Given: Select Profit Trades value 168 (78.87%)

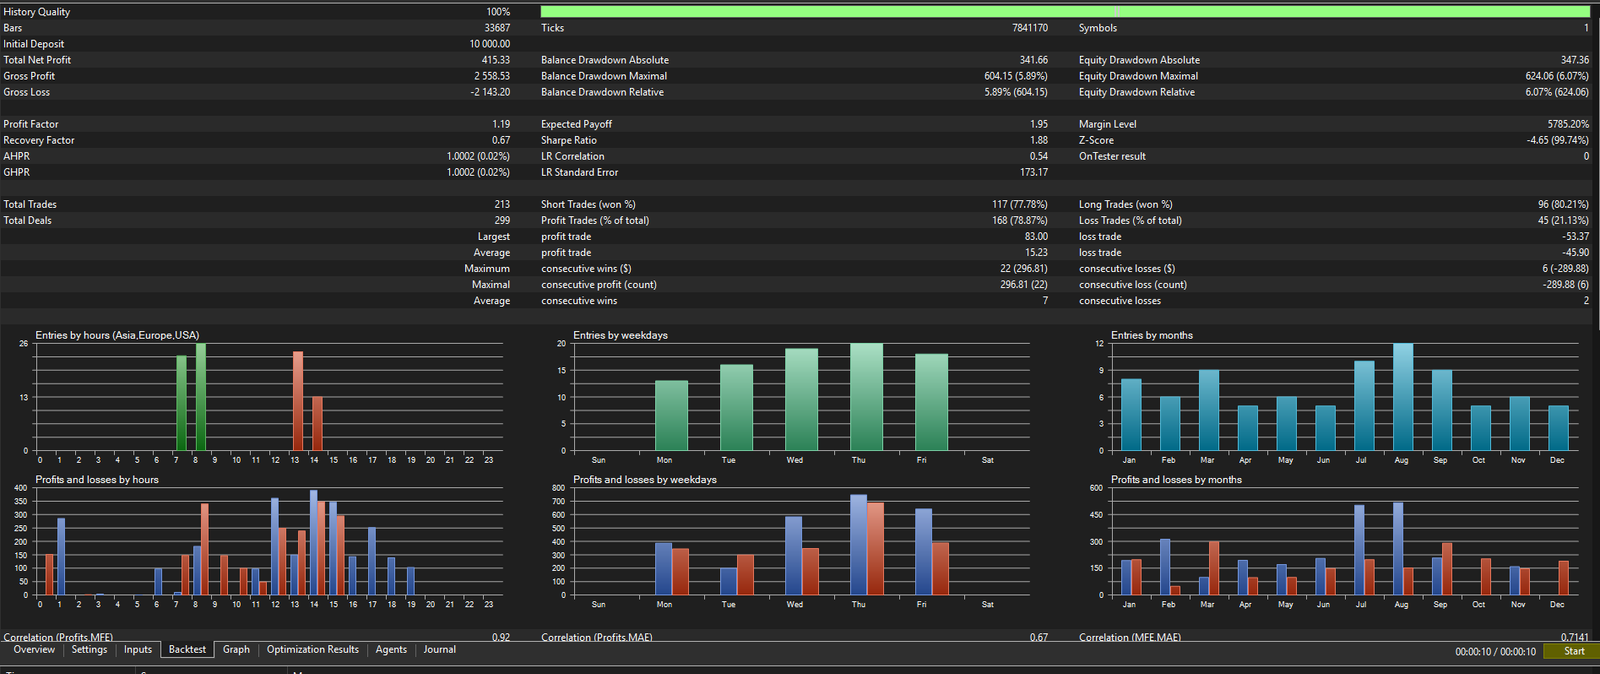Looking at the screenshot, I should click(x=1018, y=220).
